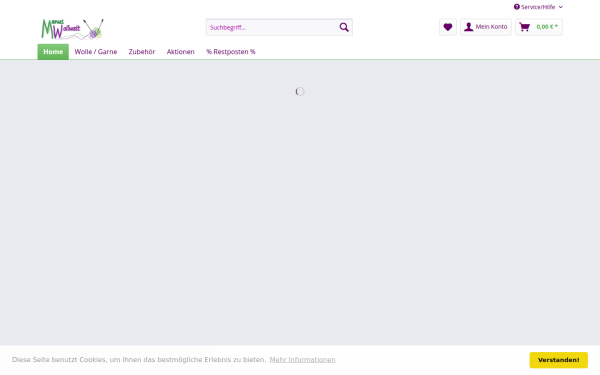Accept cookies with the Verstanden! button
600x375 pixels.
point(559,360)
